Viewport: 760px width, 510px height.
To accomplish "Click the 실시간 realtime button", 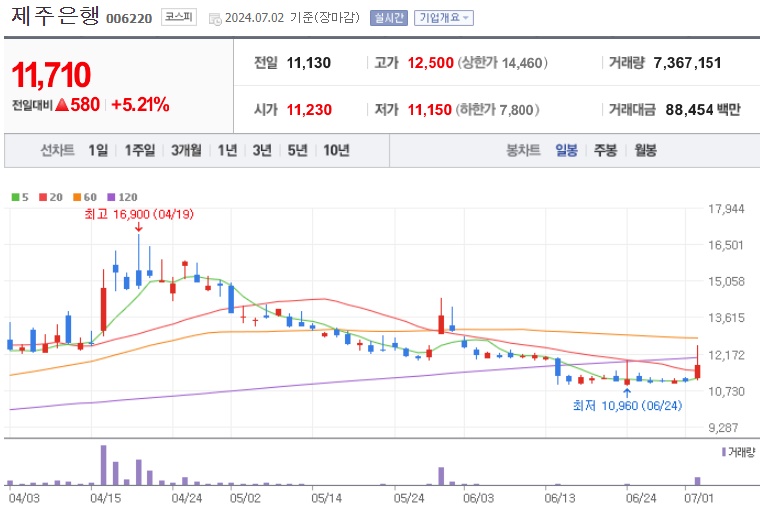I will click(x=388, y=18).
